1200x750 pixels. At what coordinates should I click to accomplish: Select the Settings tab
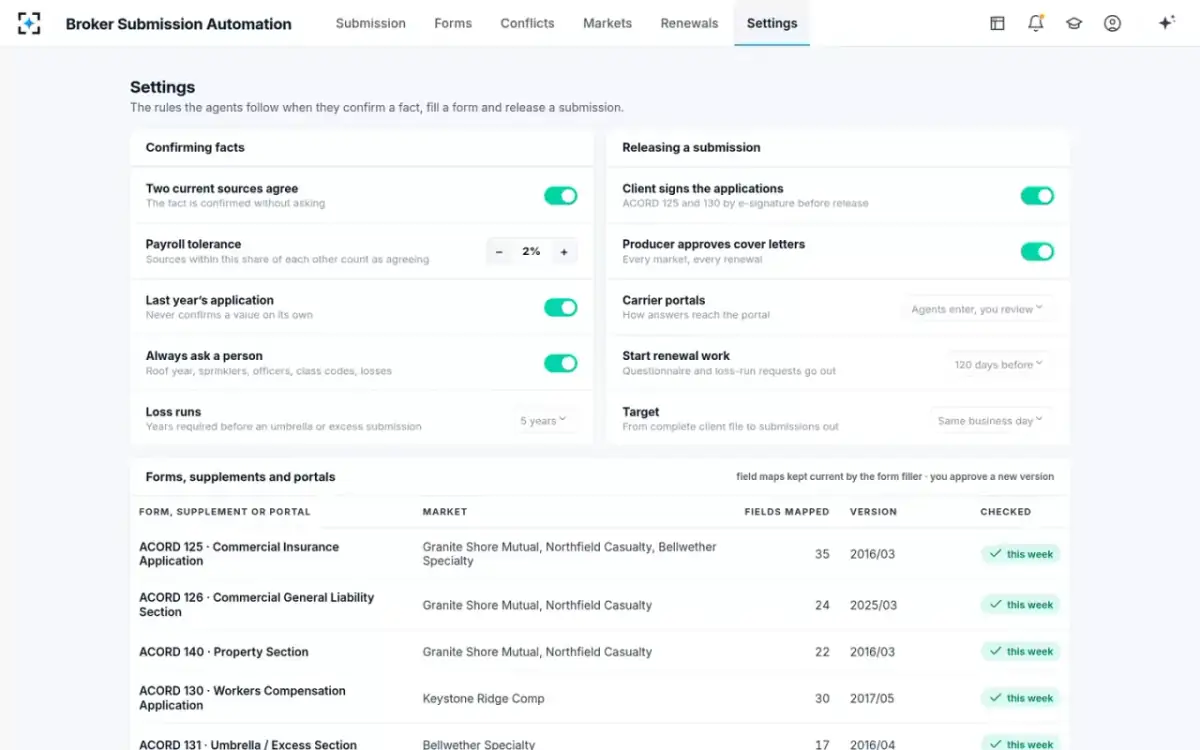click(x=772, y=23)
